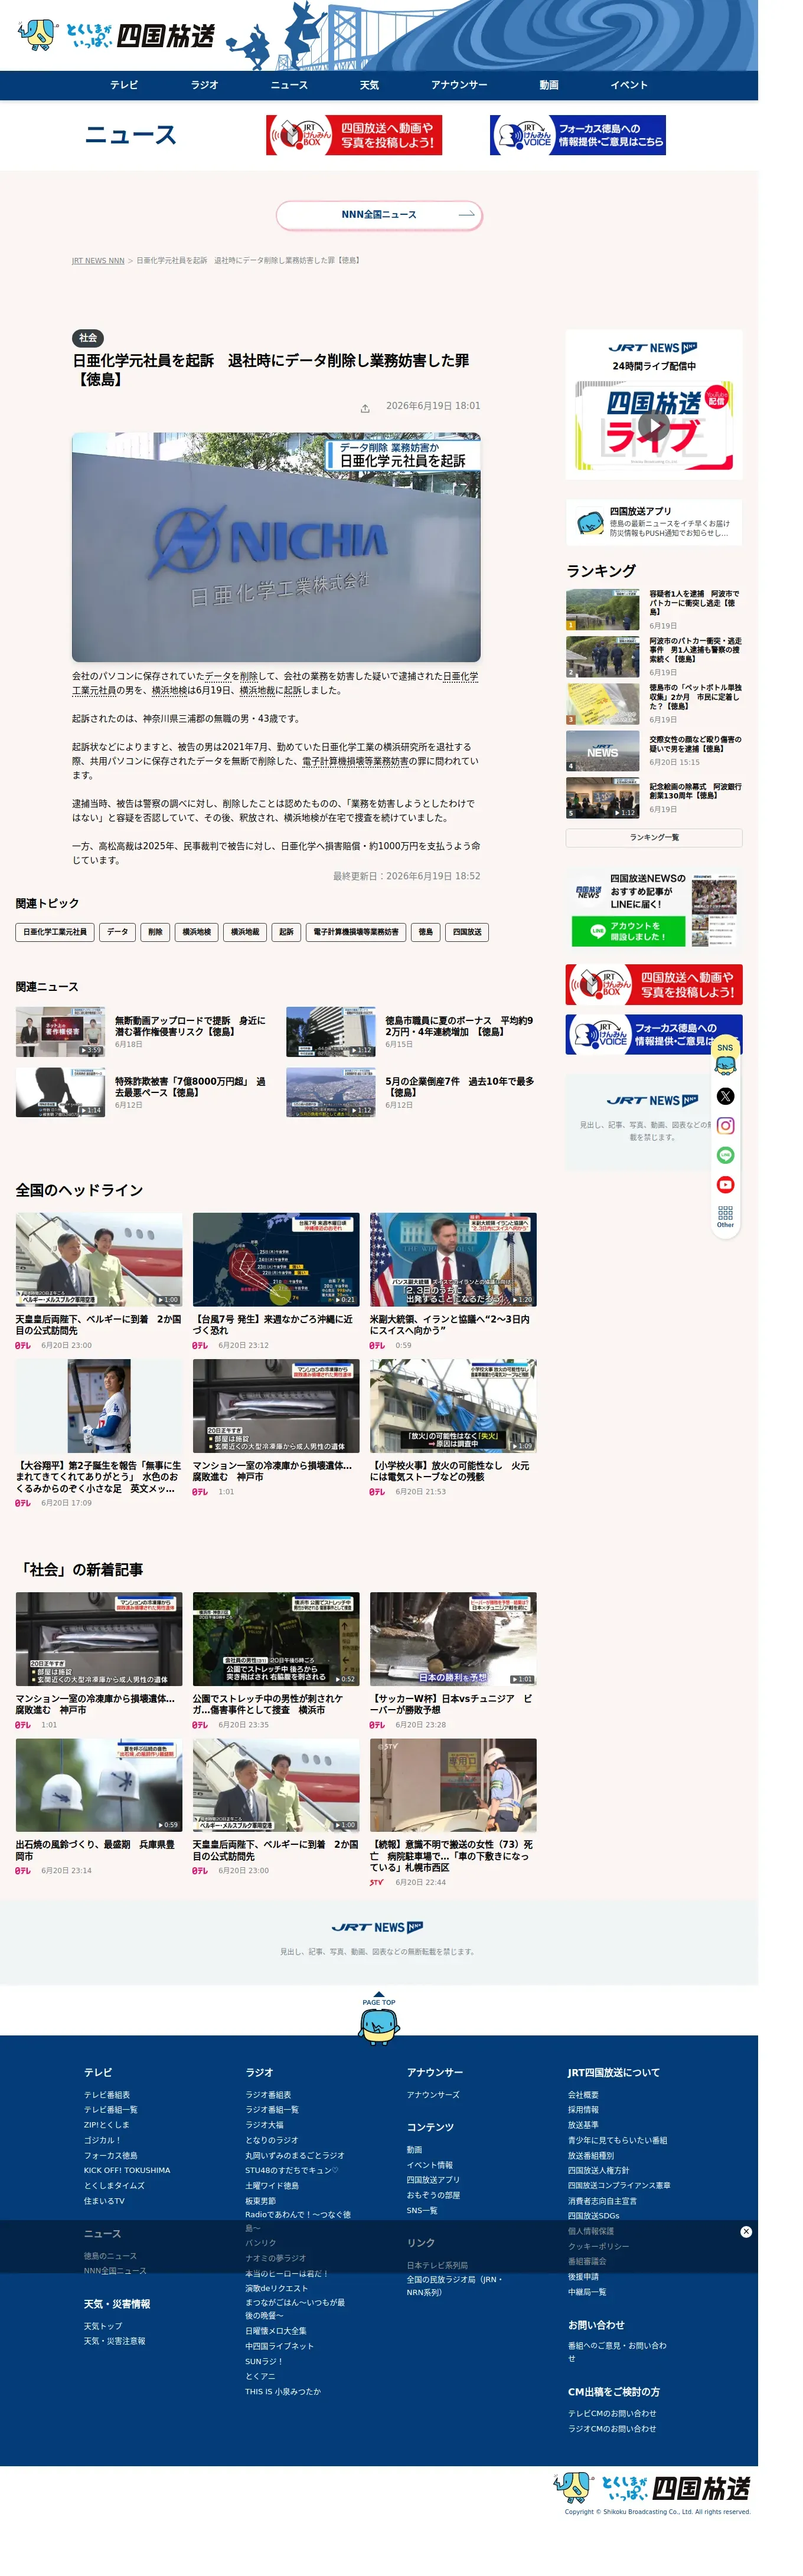Select the 電子計算機損壊等業務妨害 topic tag
This screenshot has height=2576, width=803.
356,932
